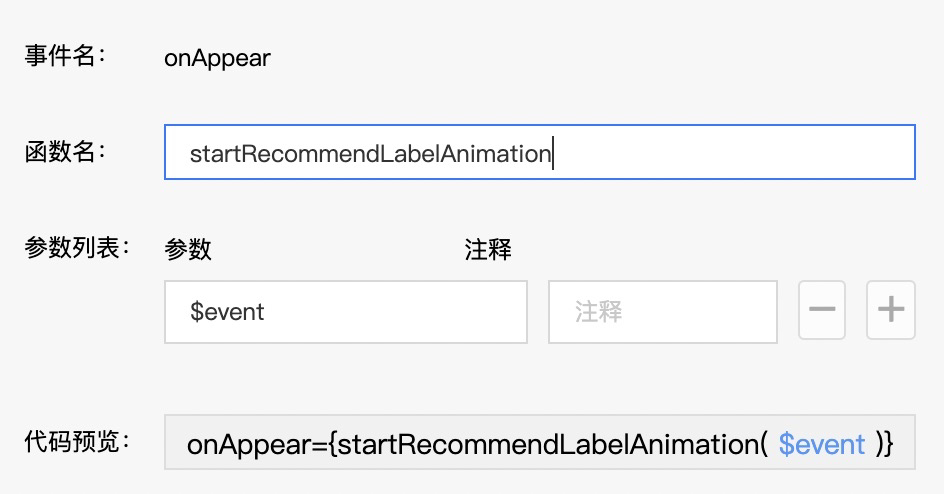This screenshot has width=944, height=494.
Task: Click the plus button to add parameter
Action: 890,310
